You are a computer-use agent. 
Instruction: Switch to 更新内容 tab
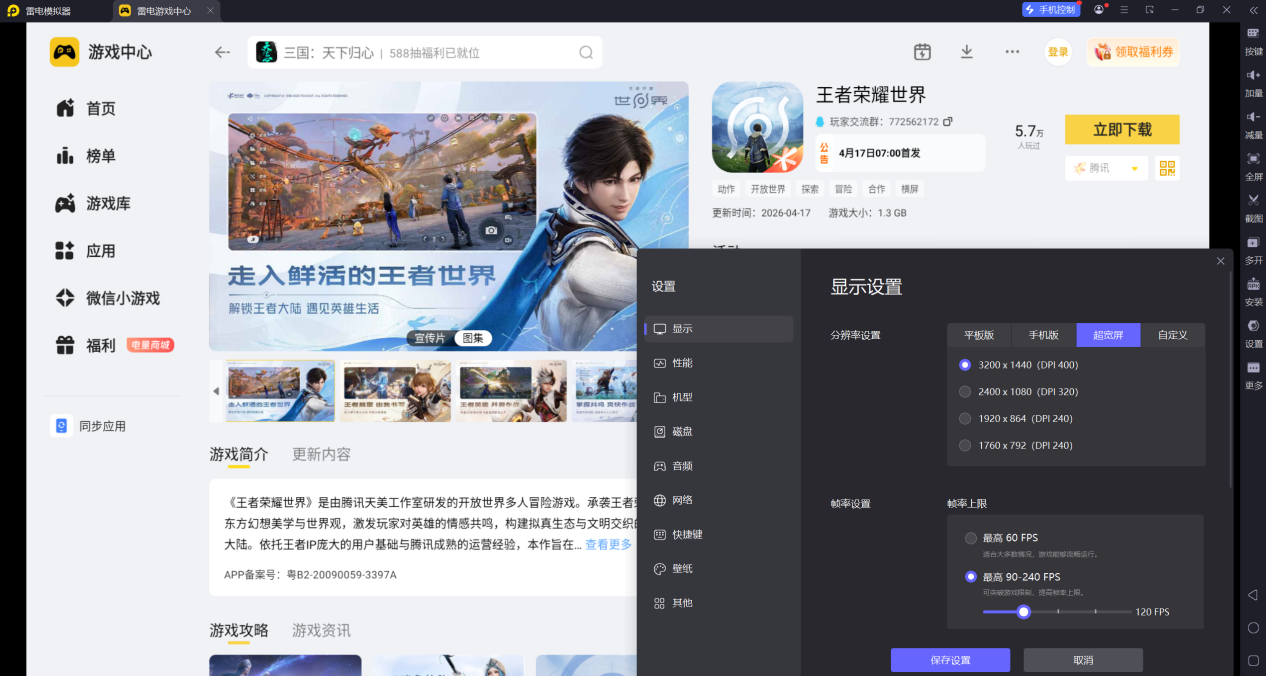321,454
